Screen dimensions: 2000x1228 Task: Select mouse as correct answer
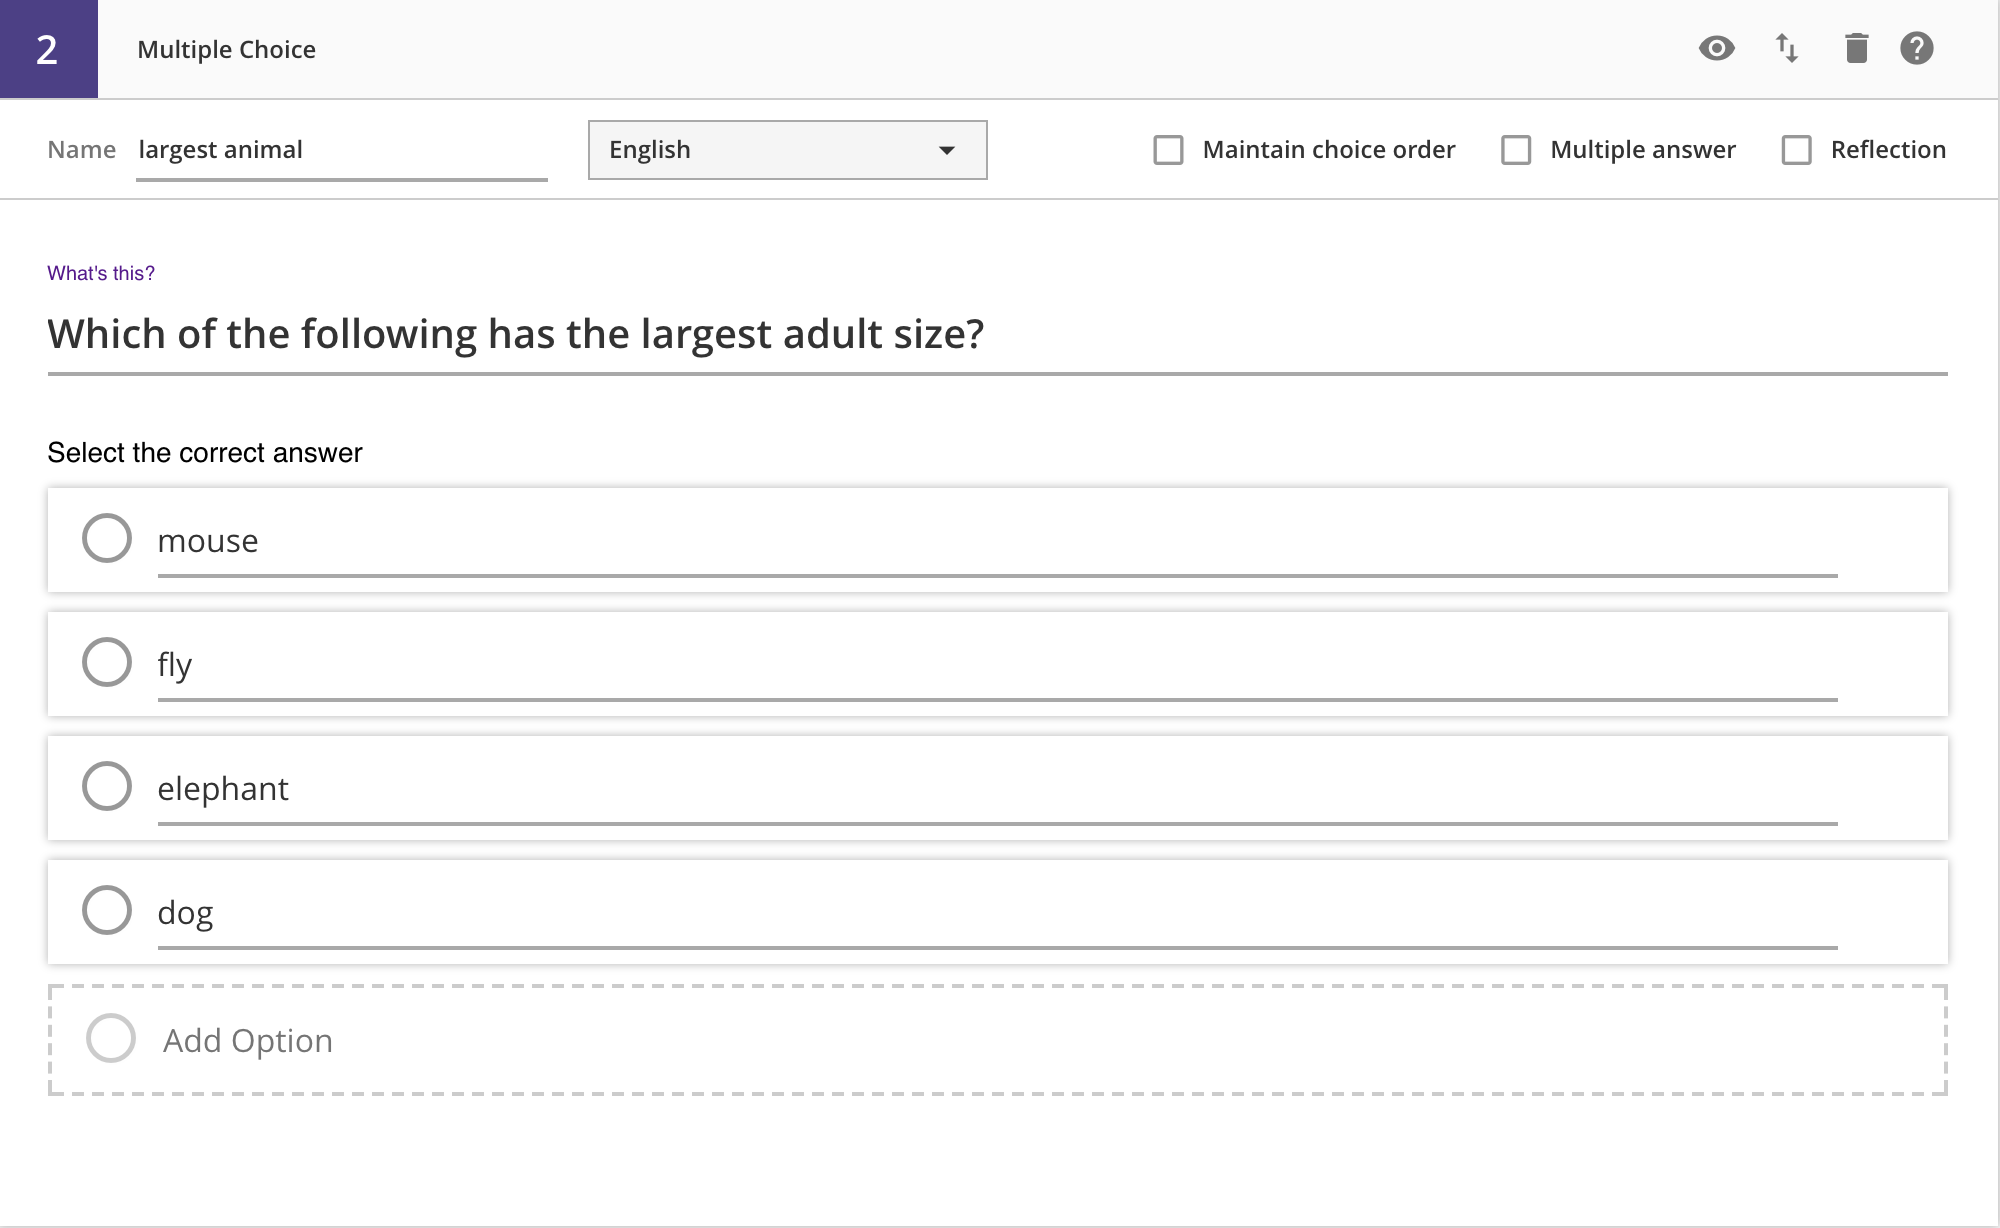(x=107, y=538)
